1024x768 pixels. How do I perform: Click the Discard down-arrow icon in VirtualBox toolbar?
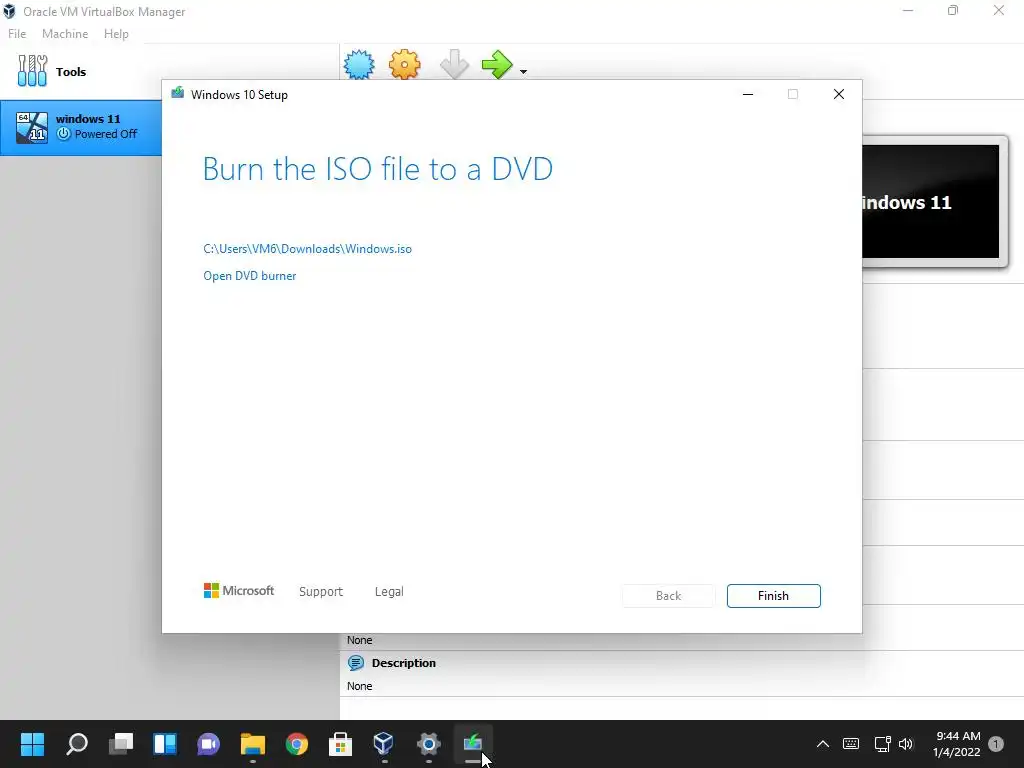point(454,65)
